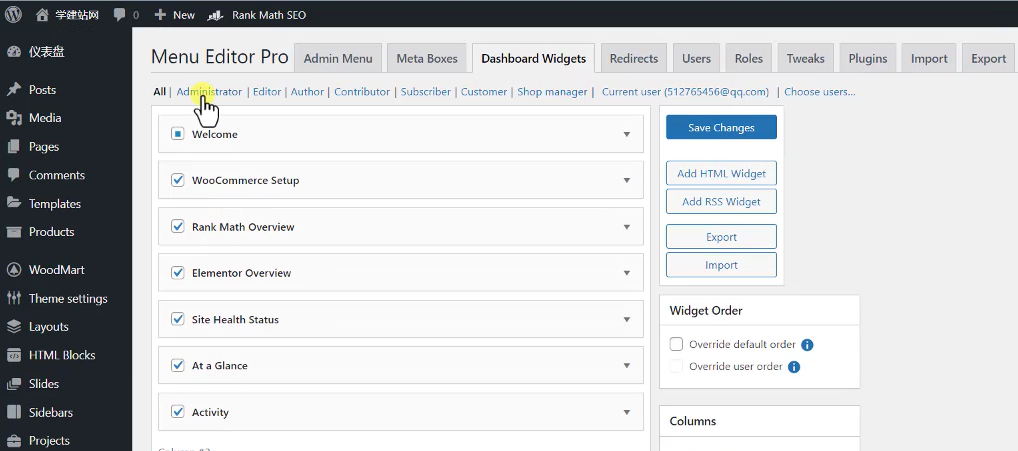Click the Slides icon in sidebar
Viewport: 1018px width, 451px height.
click(14, 384)
